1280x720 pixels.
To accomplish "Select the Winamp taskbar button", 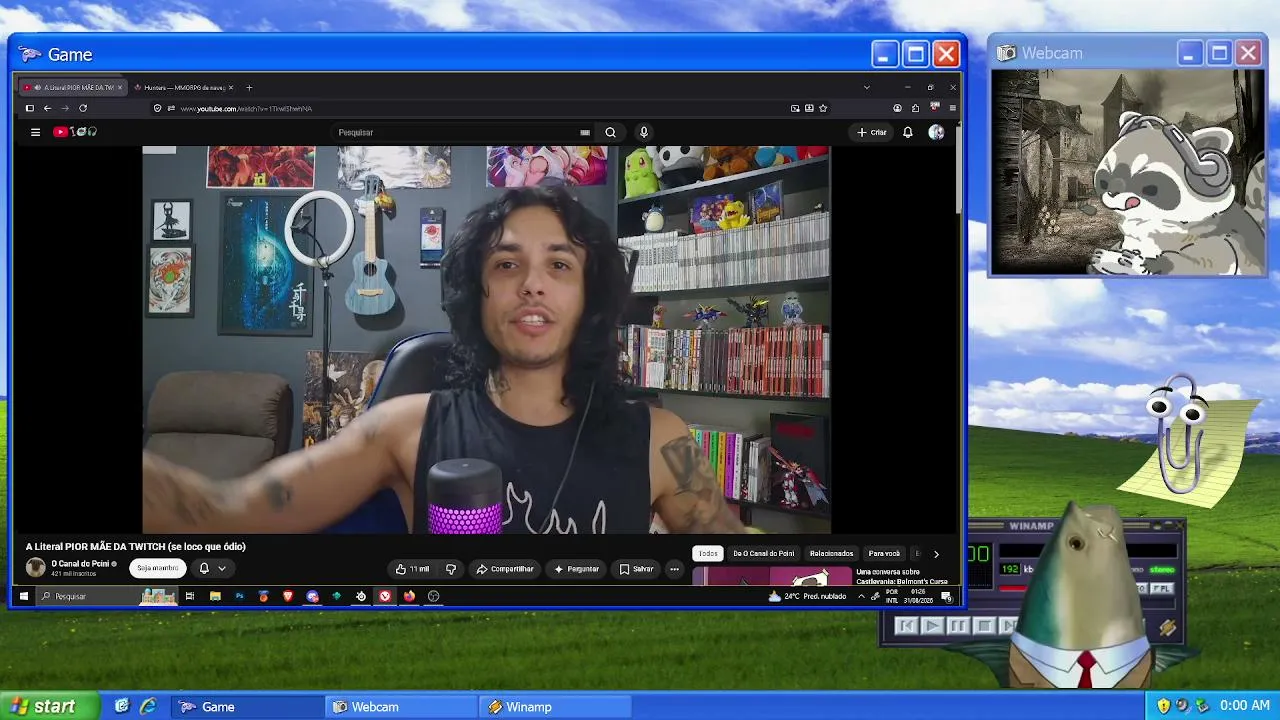I will tap(556, 707).
